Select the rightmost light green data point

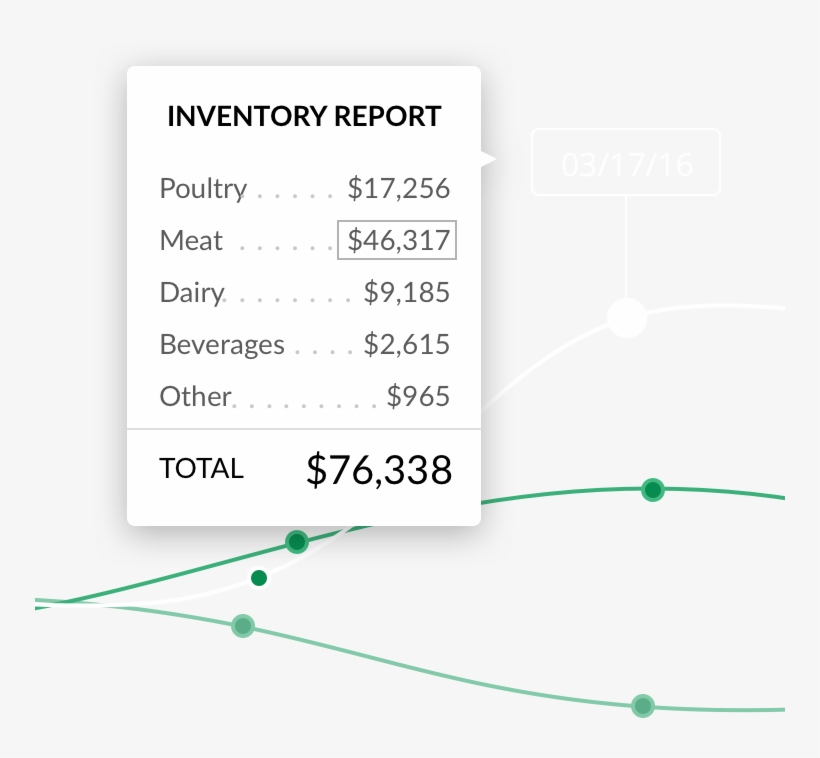coord(641,705)
